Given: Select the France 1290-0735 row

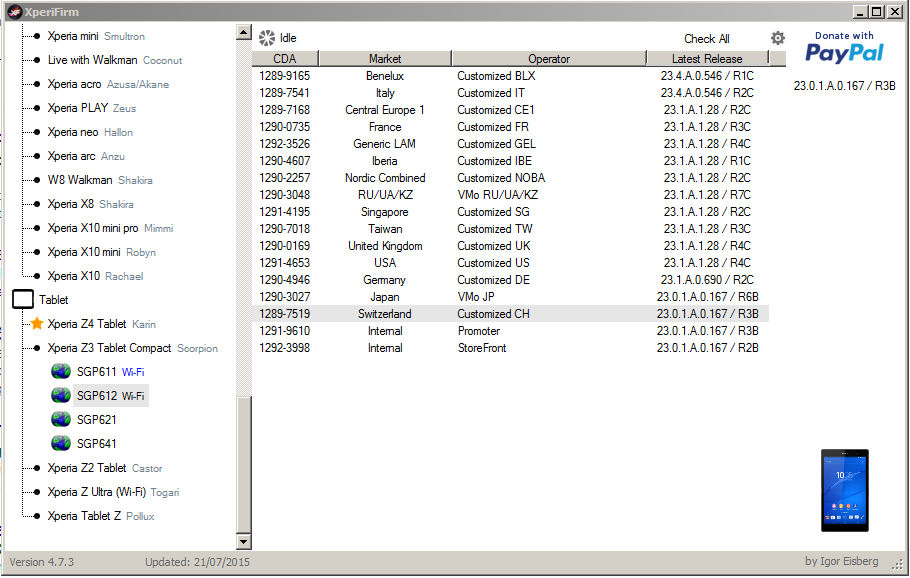Looking at the screenshot, I should pos(511,127).
